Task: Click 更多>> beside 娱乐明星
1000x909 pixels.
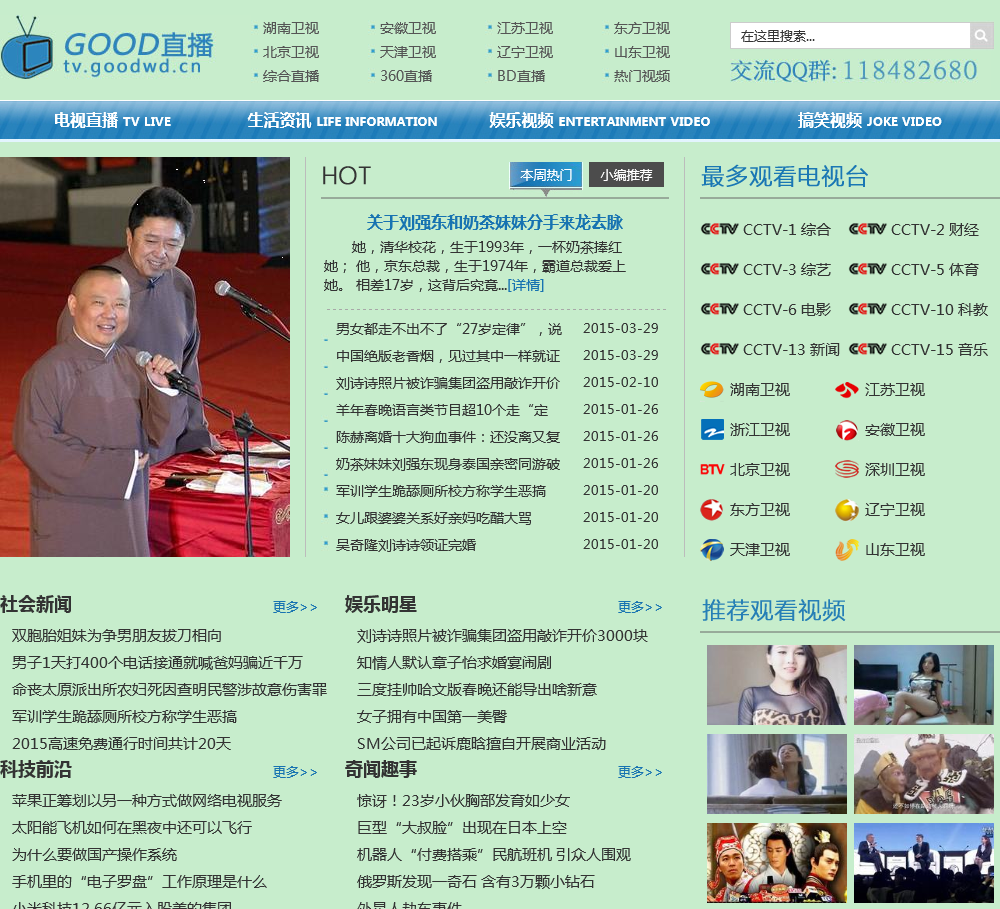Action: [640, 607]
